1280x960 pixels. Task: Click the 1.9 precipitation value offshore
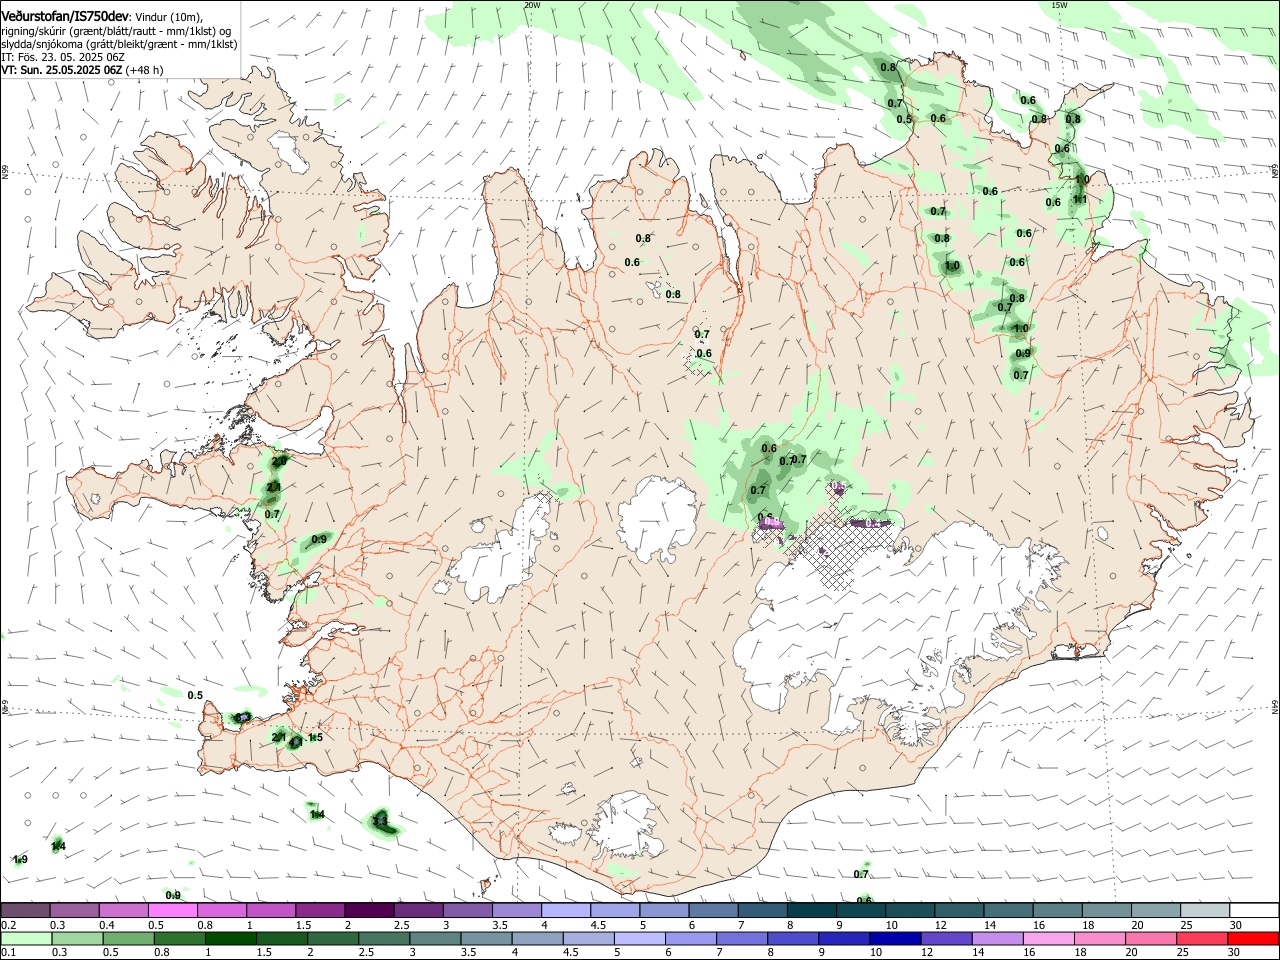point(20,859)
